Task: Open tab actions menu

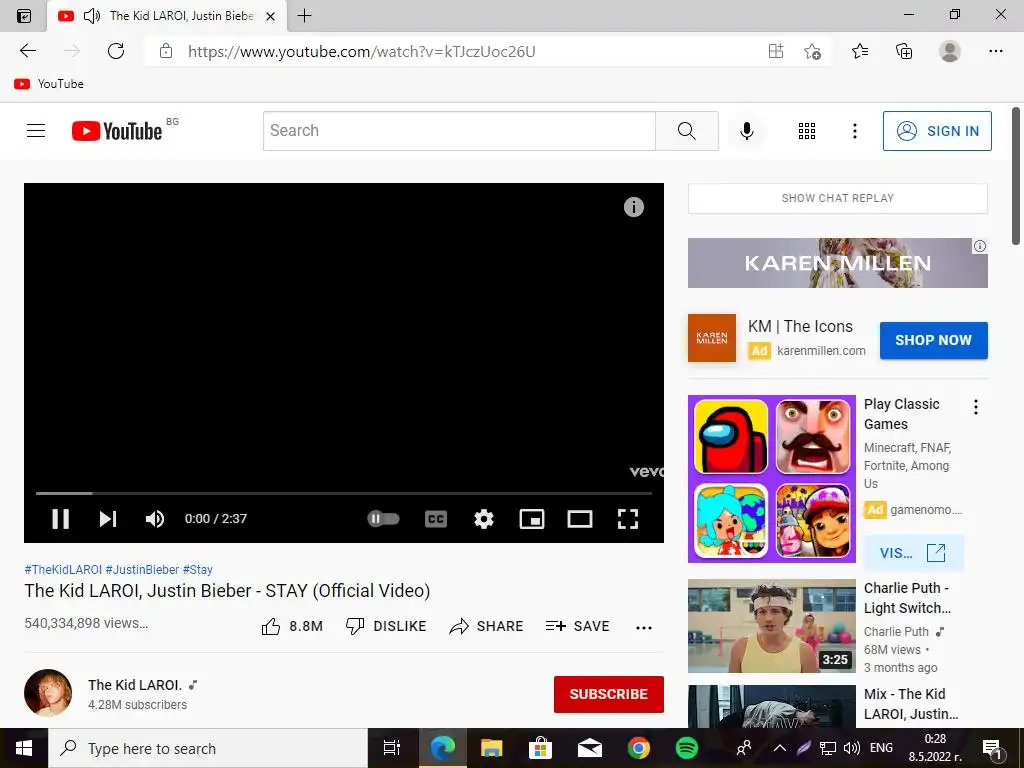Action: pyautogui.click(x=24, y=16)
